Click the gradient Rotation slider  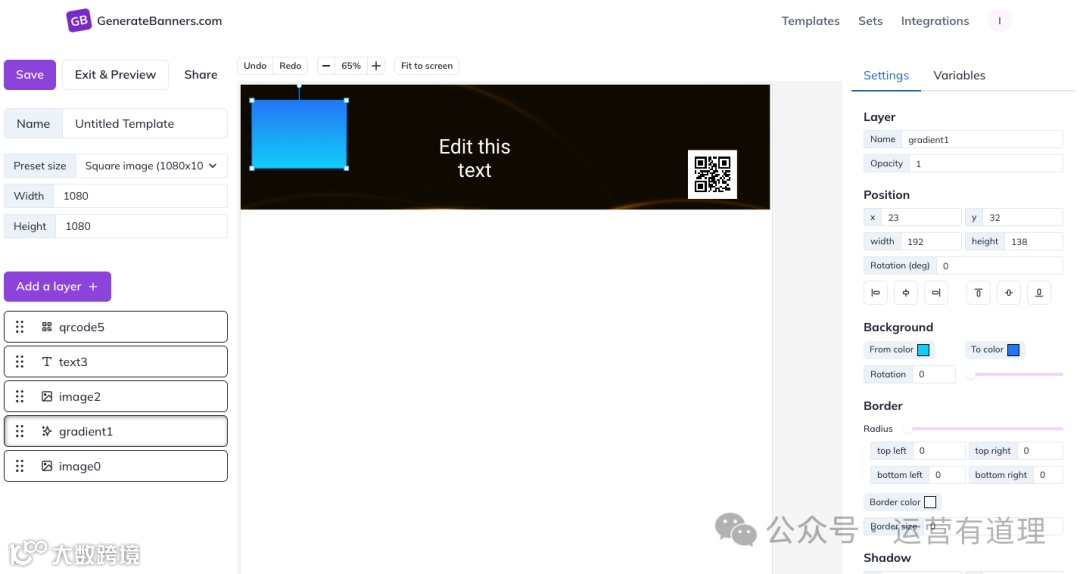pyautogui.click(x=1016, y=375)
